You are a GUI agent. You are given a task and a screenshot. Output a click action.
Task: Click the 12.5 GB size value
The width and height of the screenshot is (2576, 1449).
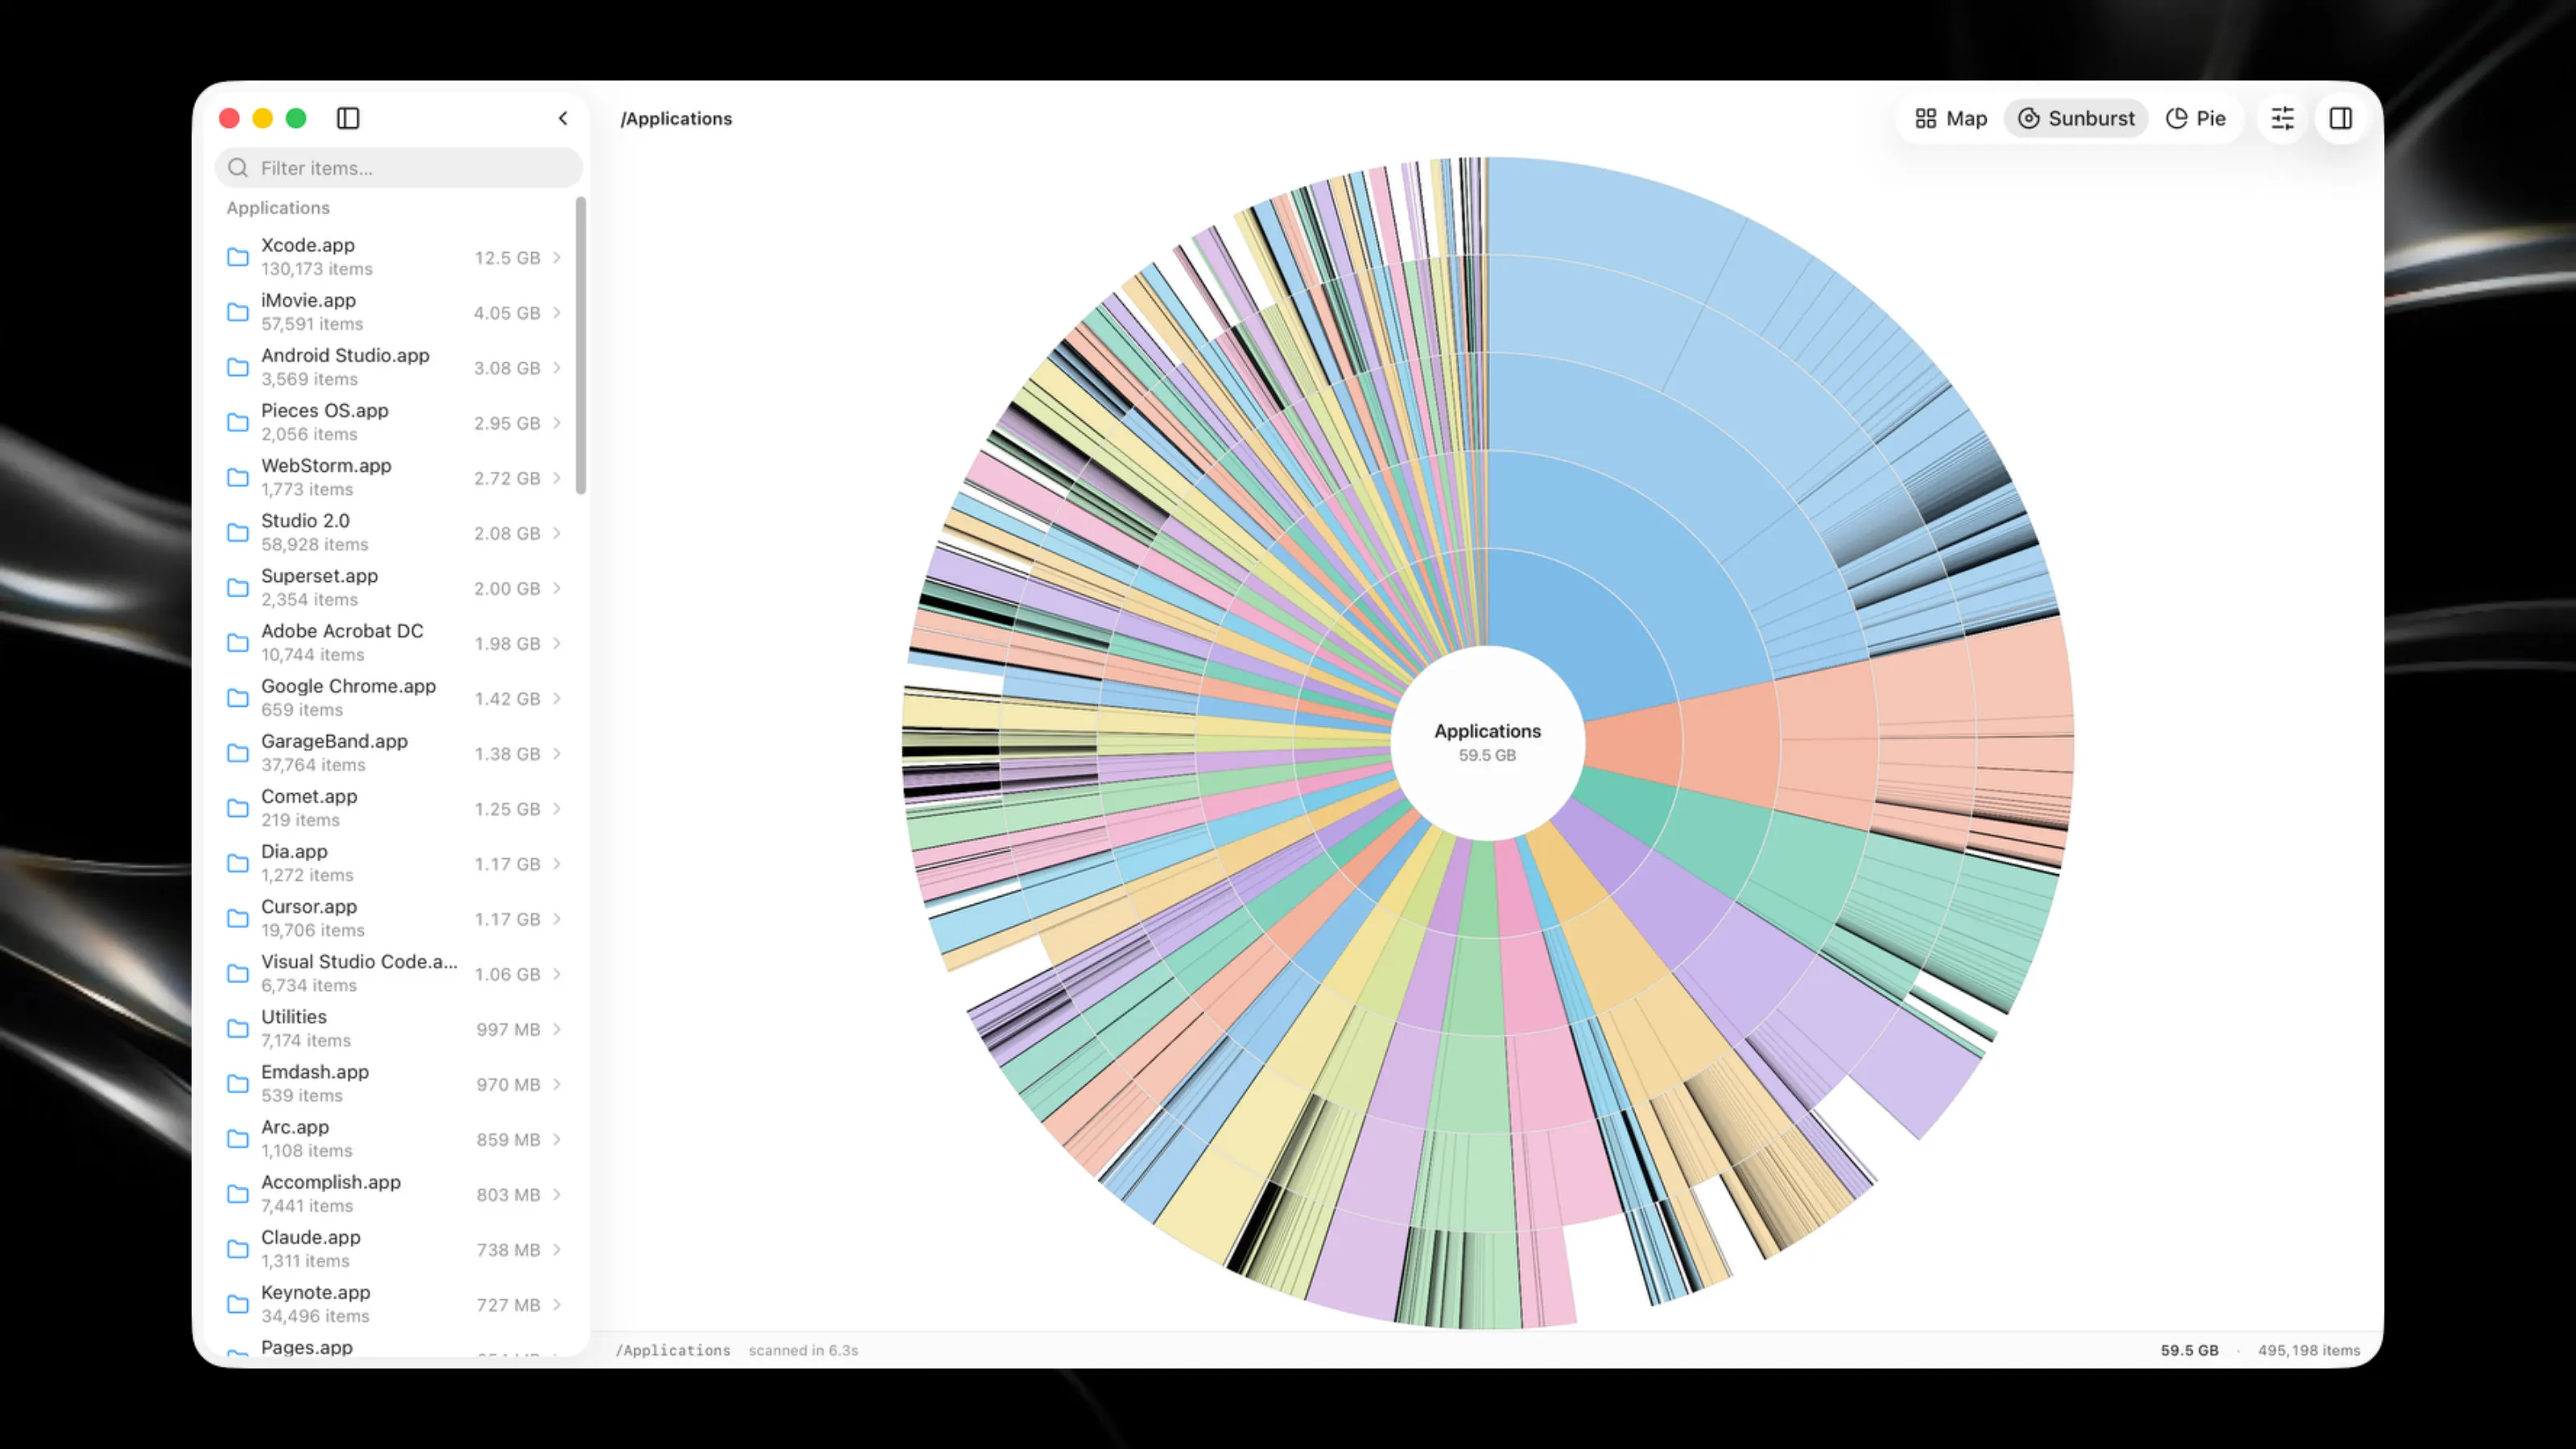coord(507,257)
